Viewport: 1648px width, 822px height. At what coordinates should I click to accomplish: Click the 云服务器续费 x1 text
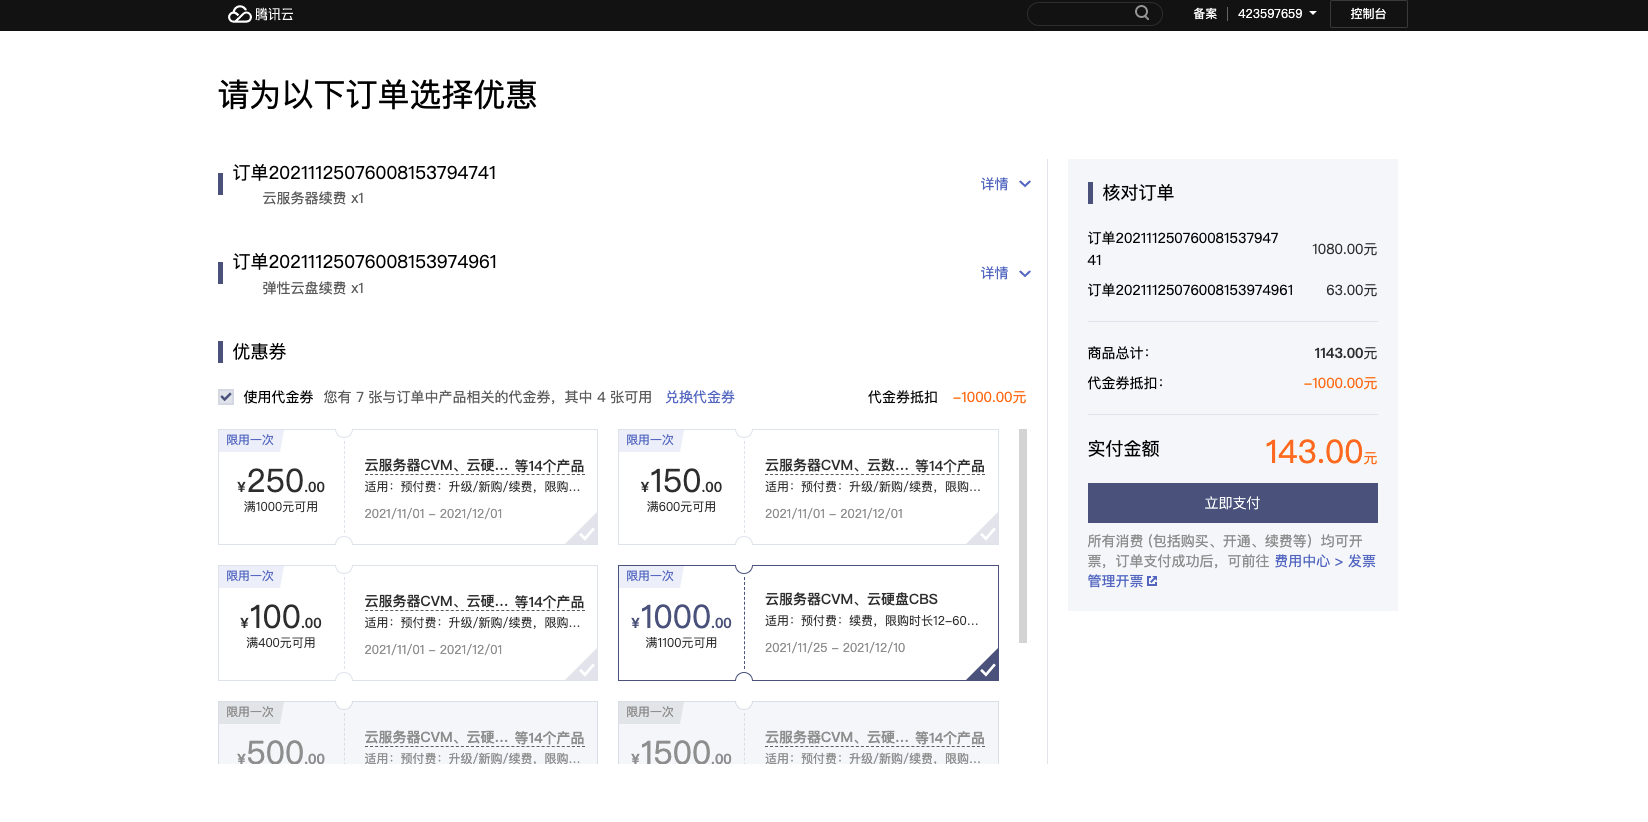pos(313,198)
